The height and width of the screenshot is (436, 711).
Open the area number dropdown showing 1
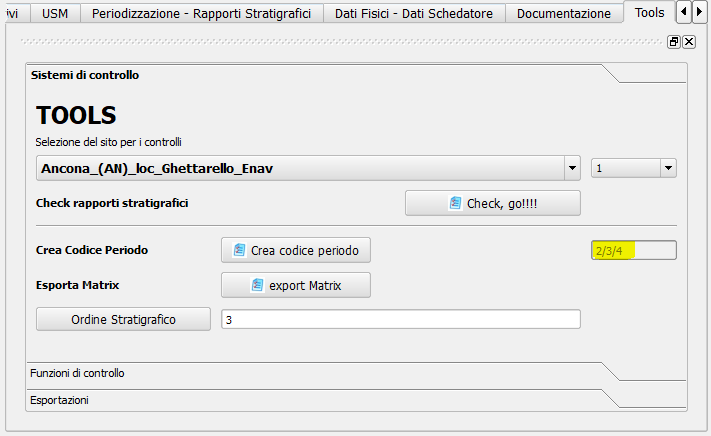coord(633,168)
